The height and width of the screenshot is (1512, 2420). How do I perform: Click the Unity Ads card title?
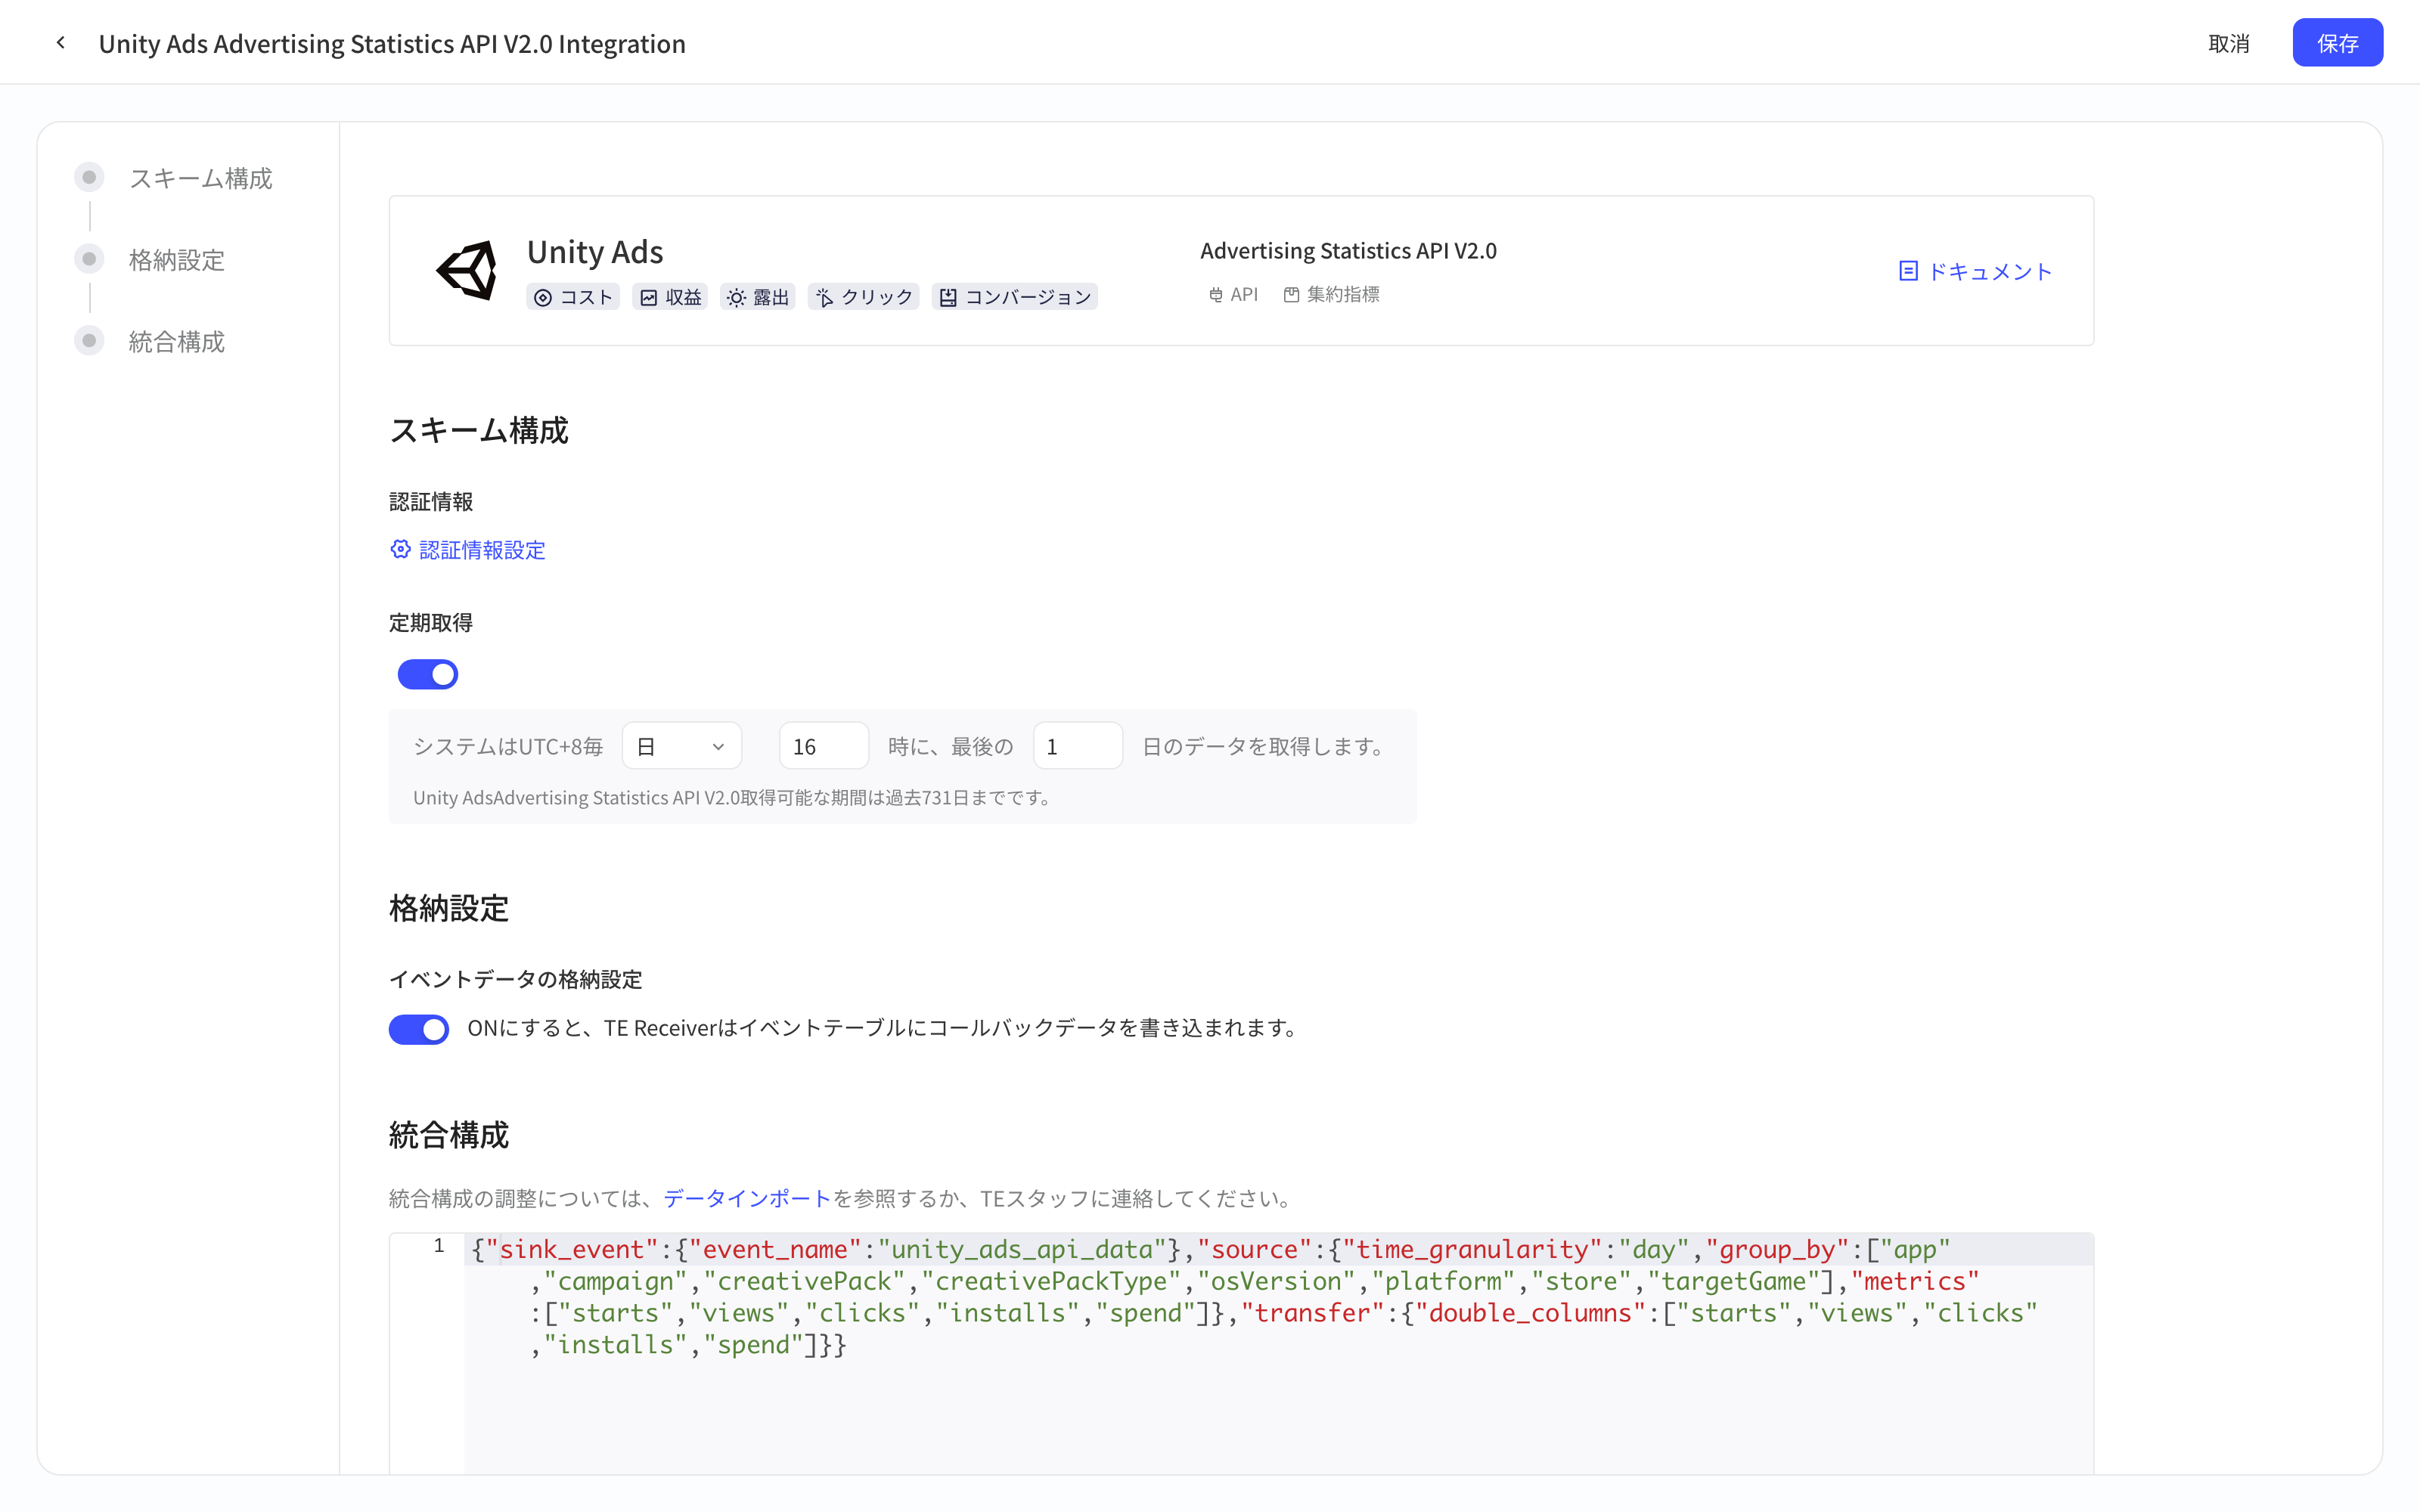tap(595, 251)
